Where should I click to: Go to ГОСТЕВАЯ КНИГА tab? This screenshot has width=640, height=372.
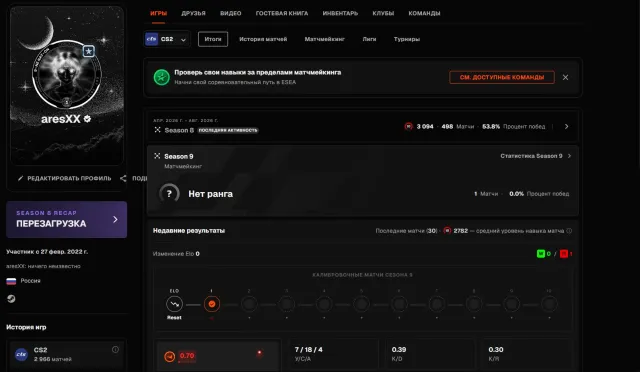(282, 13)
